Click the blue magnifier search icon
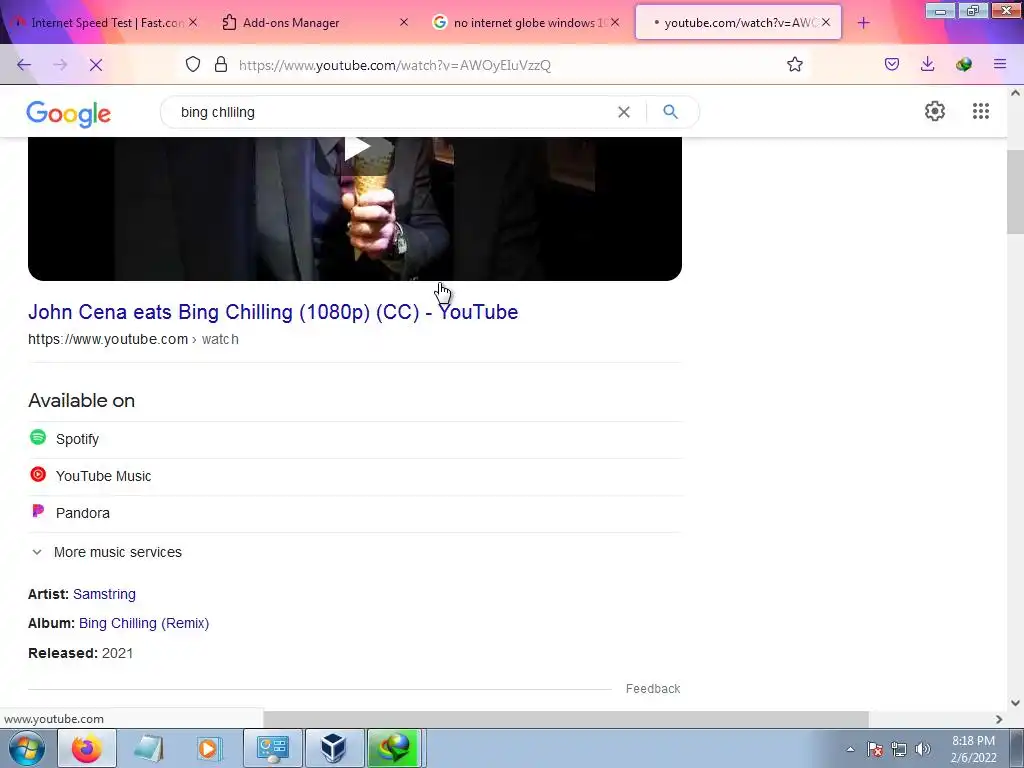 point(670,112)
